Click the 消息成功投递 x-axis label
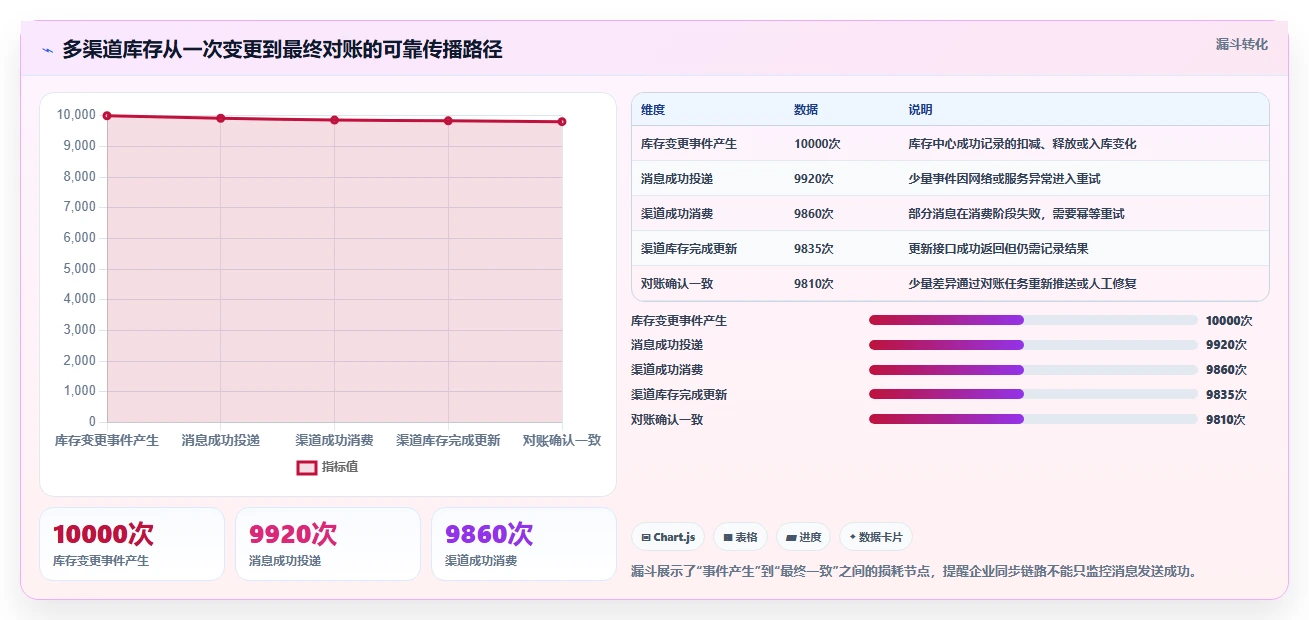Image resolution: width=1309 pixels, height=620 pixels. coord(221,441)
